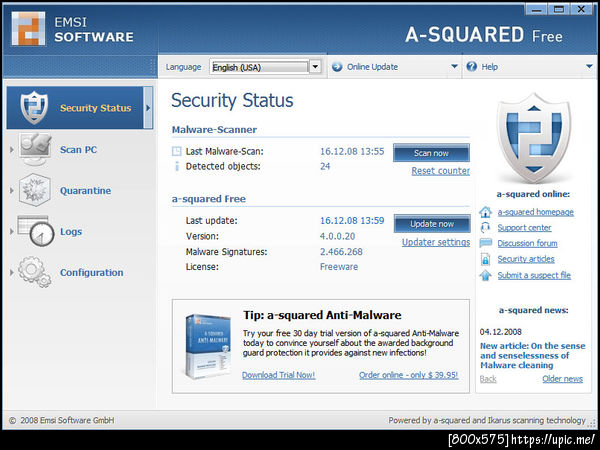Click the info icon beside Detected objects
Image resolution: width=600 pixels, height=450 pixels.
point(177,166)
